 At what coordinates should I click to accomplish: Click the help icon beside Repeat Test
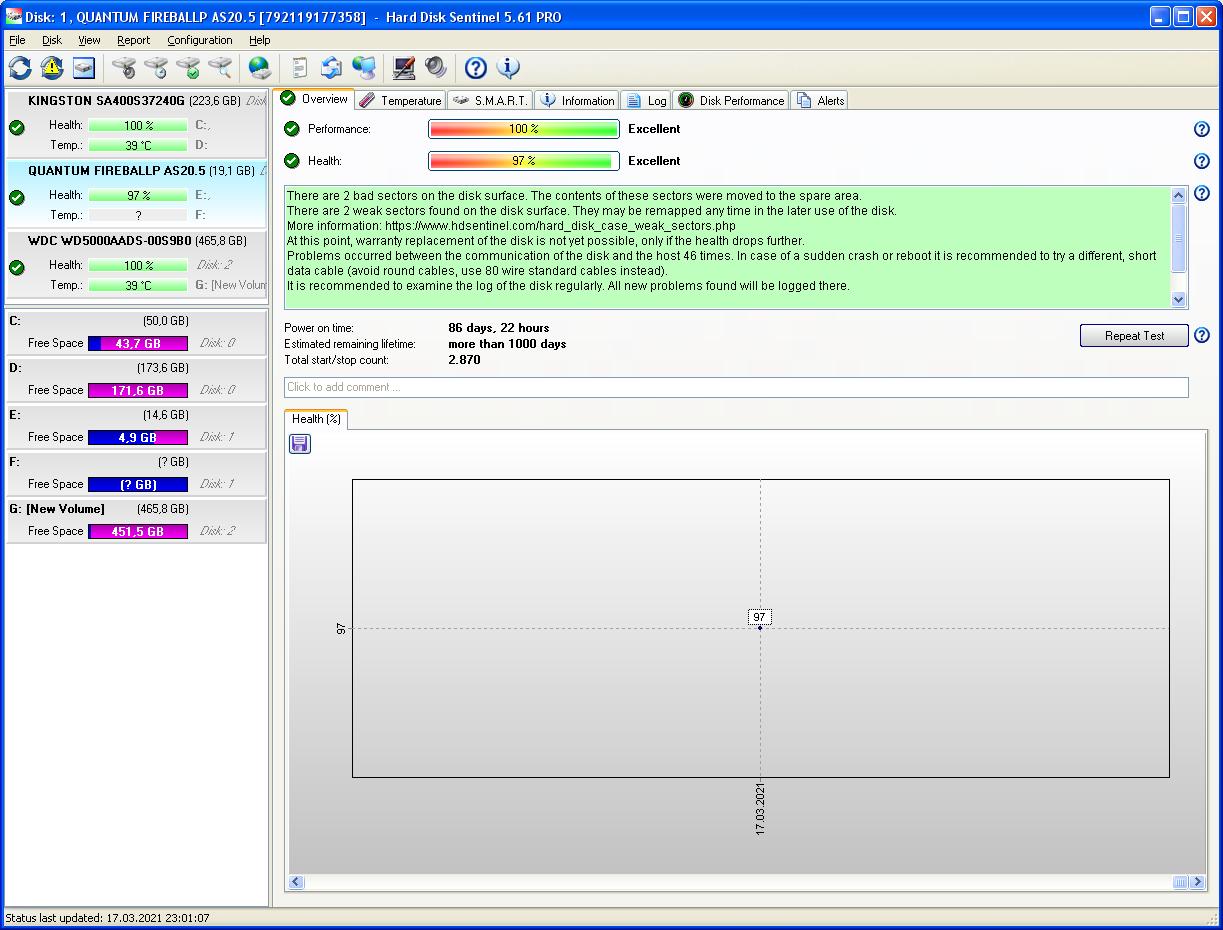pyautogui.click(x=1202, y=336)
